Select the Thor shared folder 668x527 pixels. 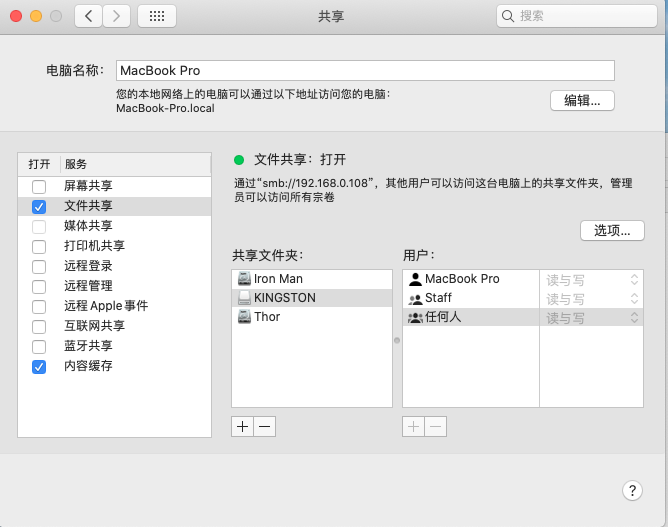[x=267, y=317]
